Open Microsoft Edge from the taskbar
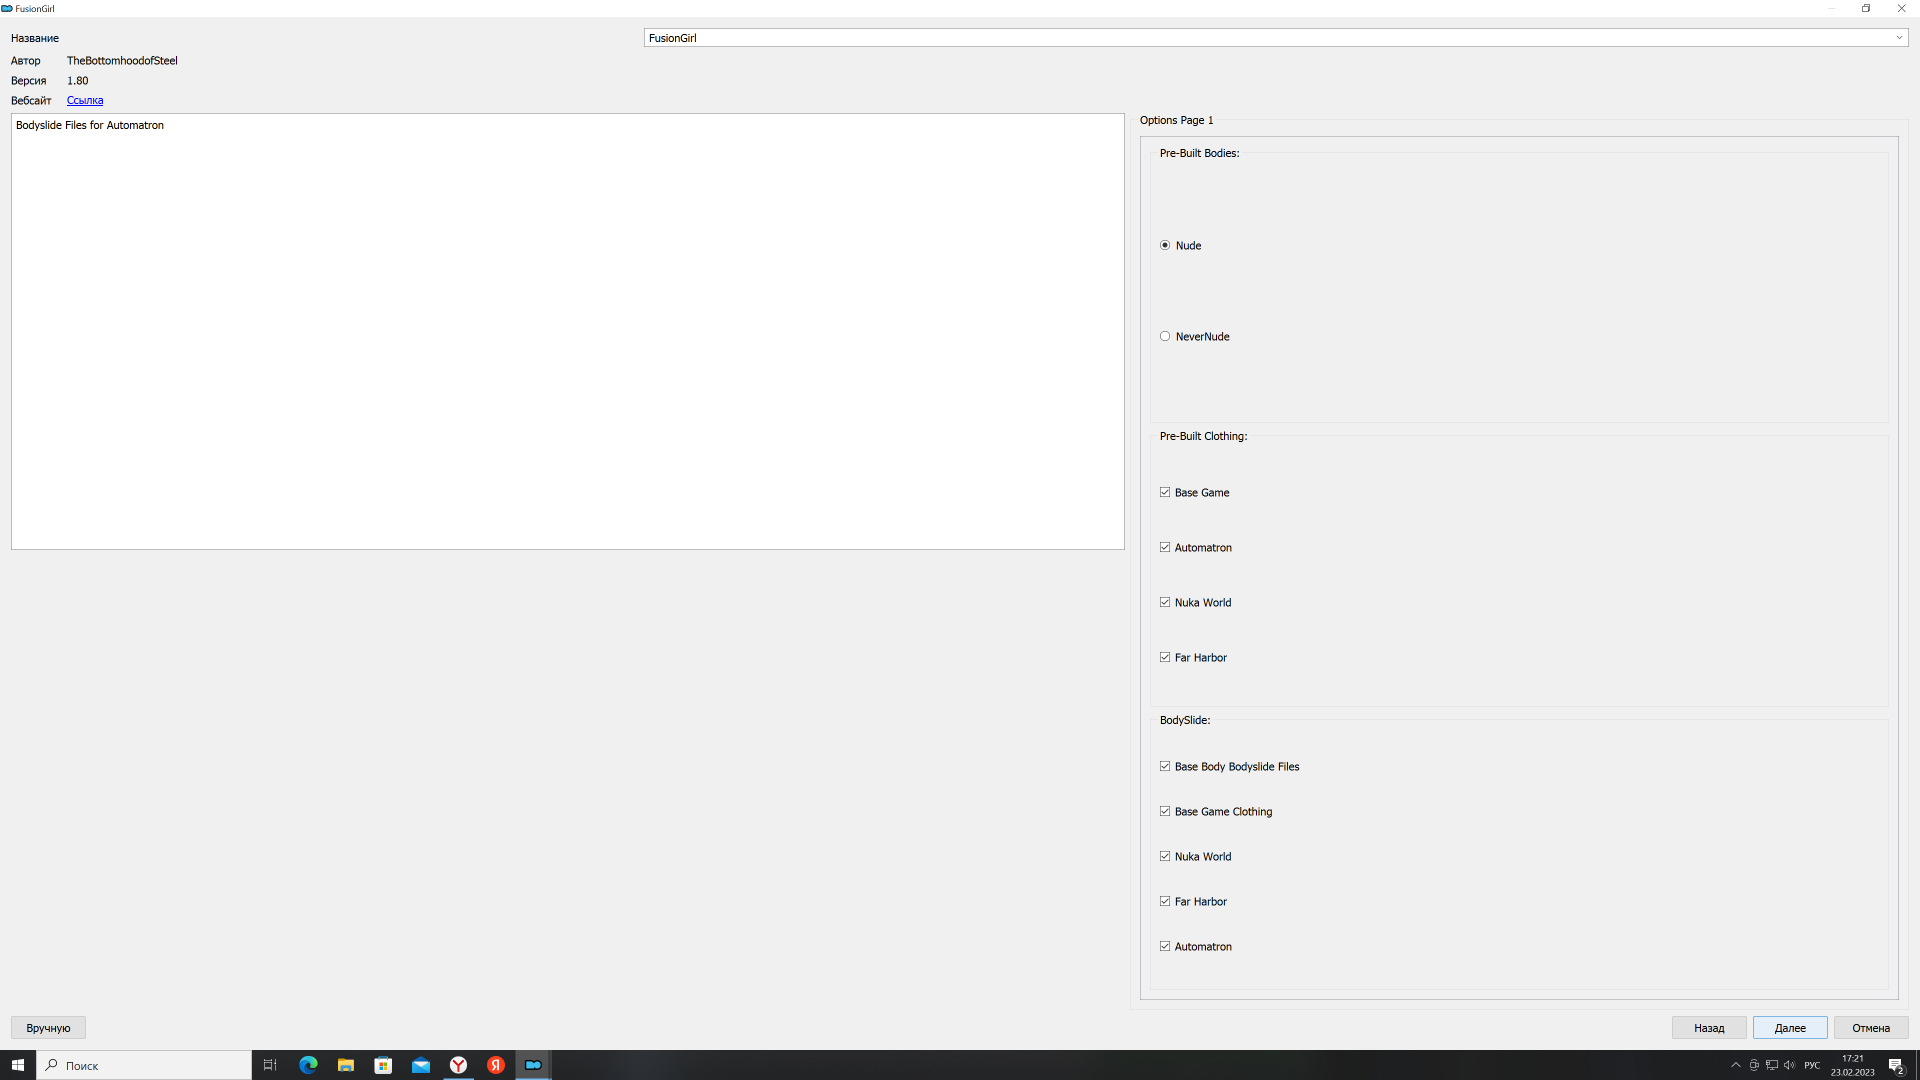1920x1080 pixels. pos(308,1065)
